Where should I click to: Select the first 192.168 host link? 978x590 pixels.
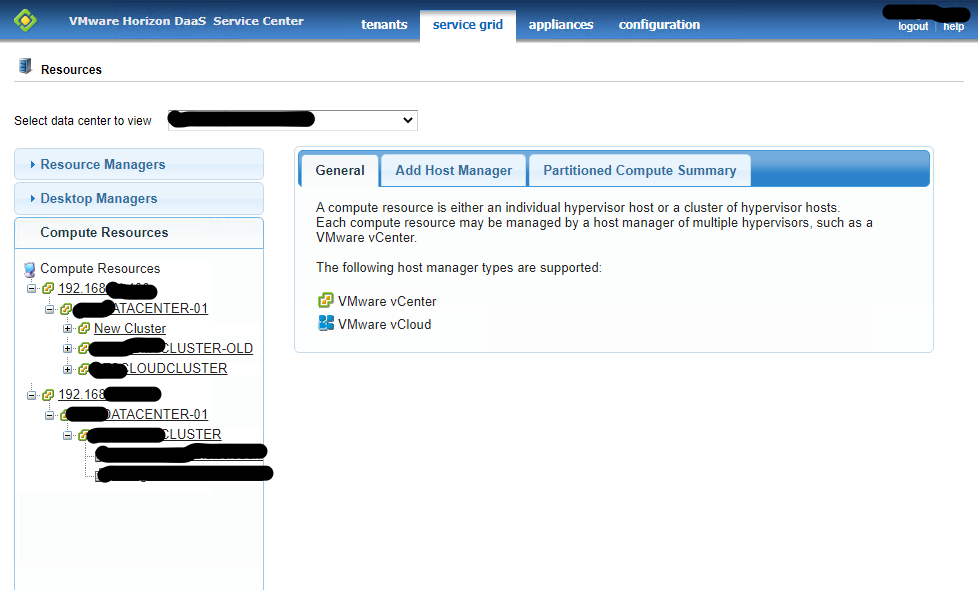tap(107, 288)
